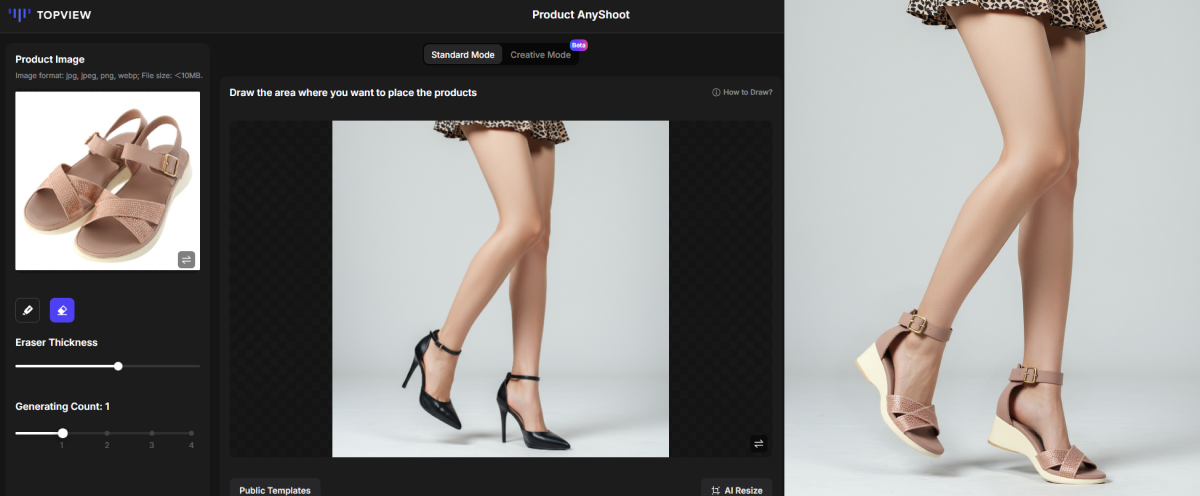1200x496 pixels.
Task: Select the eraser tool
Action: tap(62, 310)
